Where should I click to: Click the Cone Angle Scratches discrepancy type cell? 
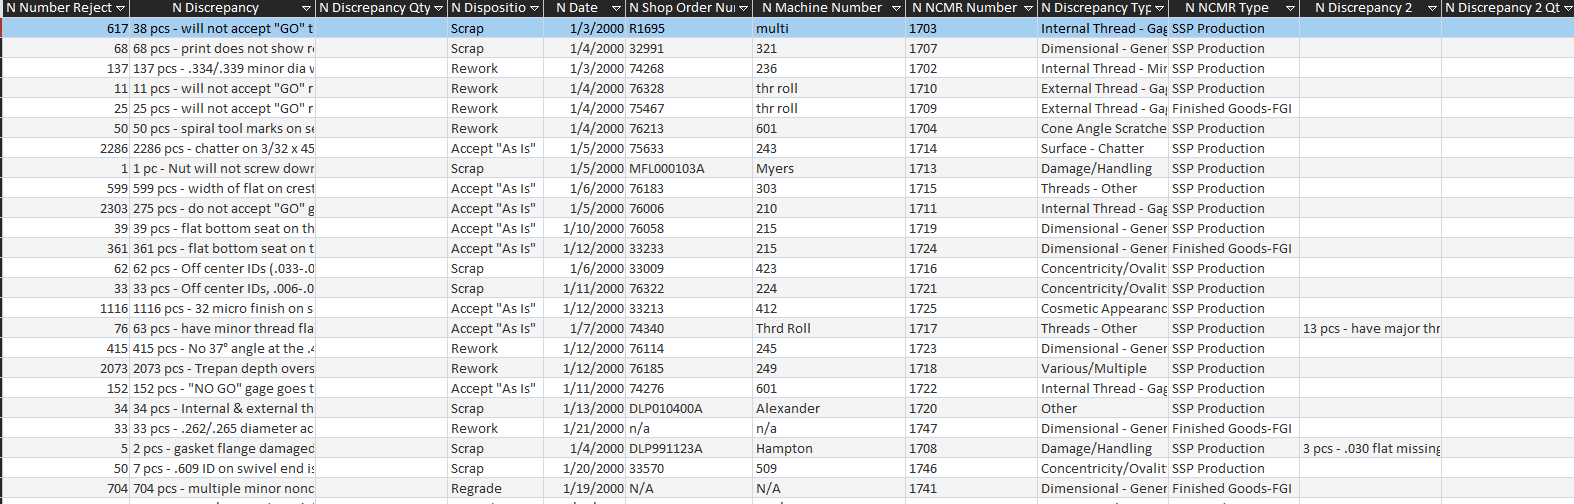(x=1103, y=129)
